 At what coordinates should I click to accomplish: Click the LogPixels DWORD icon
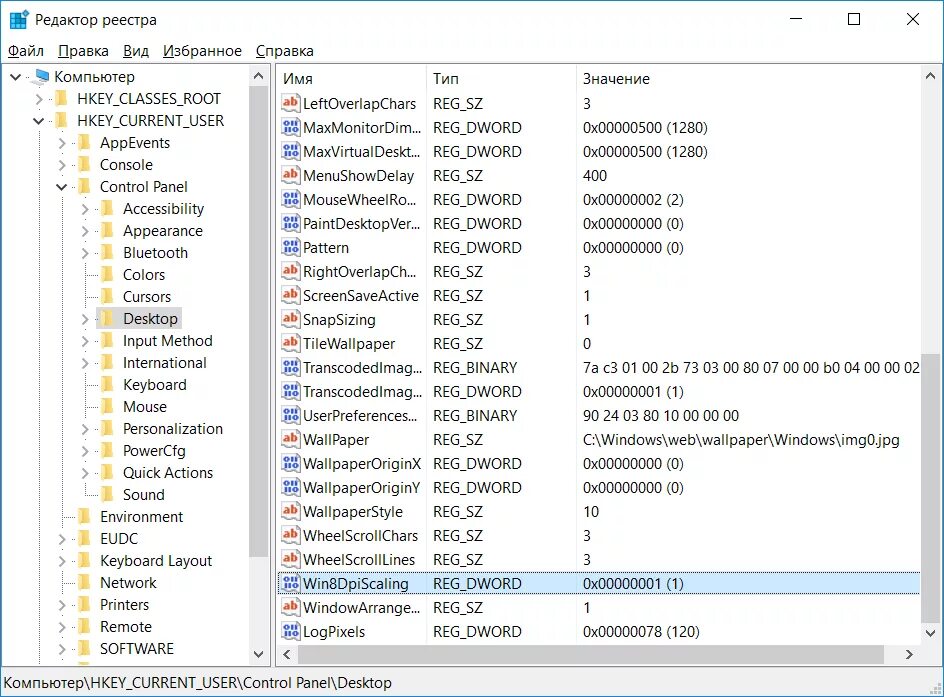pos(291,631)
